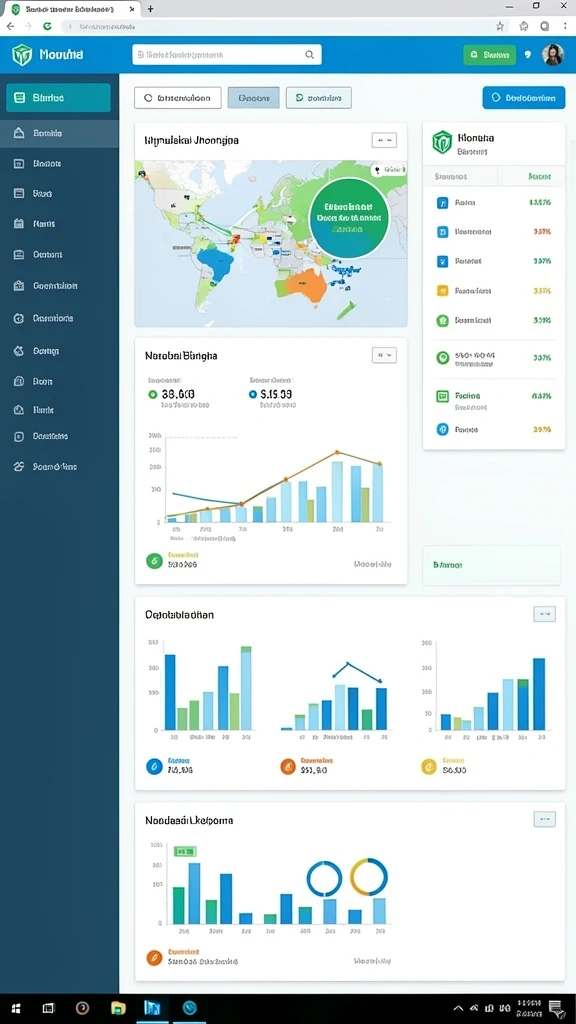
Task: Click the yellow round icon under the right bar chart
Action: point(429,767)
